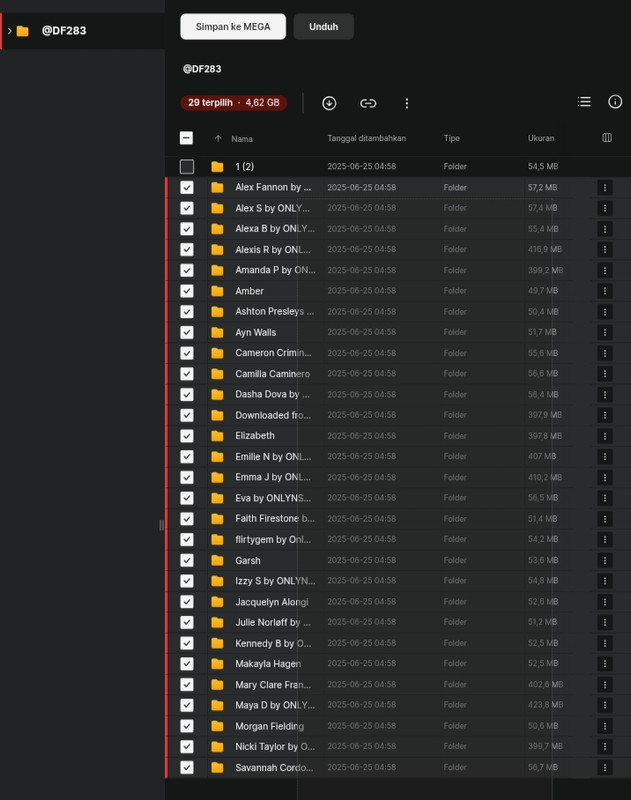Sort by Tipe column header
631x800 pixels.
451,138
